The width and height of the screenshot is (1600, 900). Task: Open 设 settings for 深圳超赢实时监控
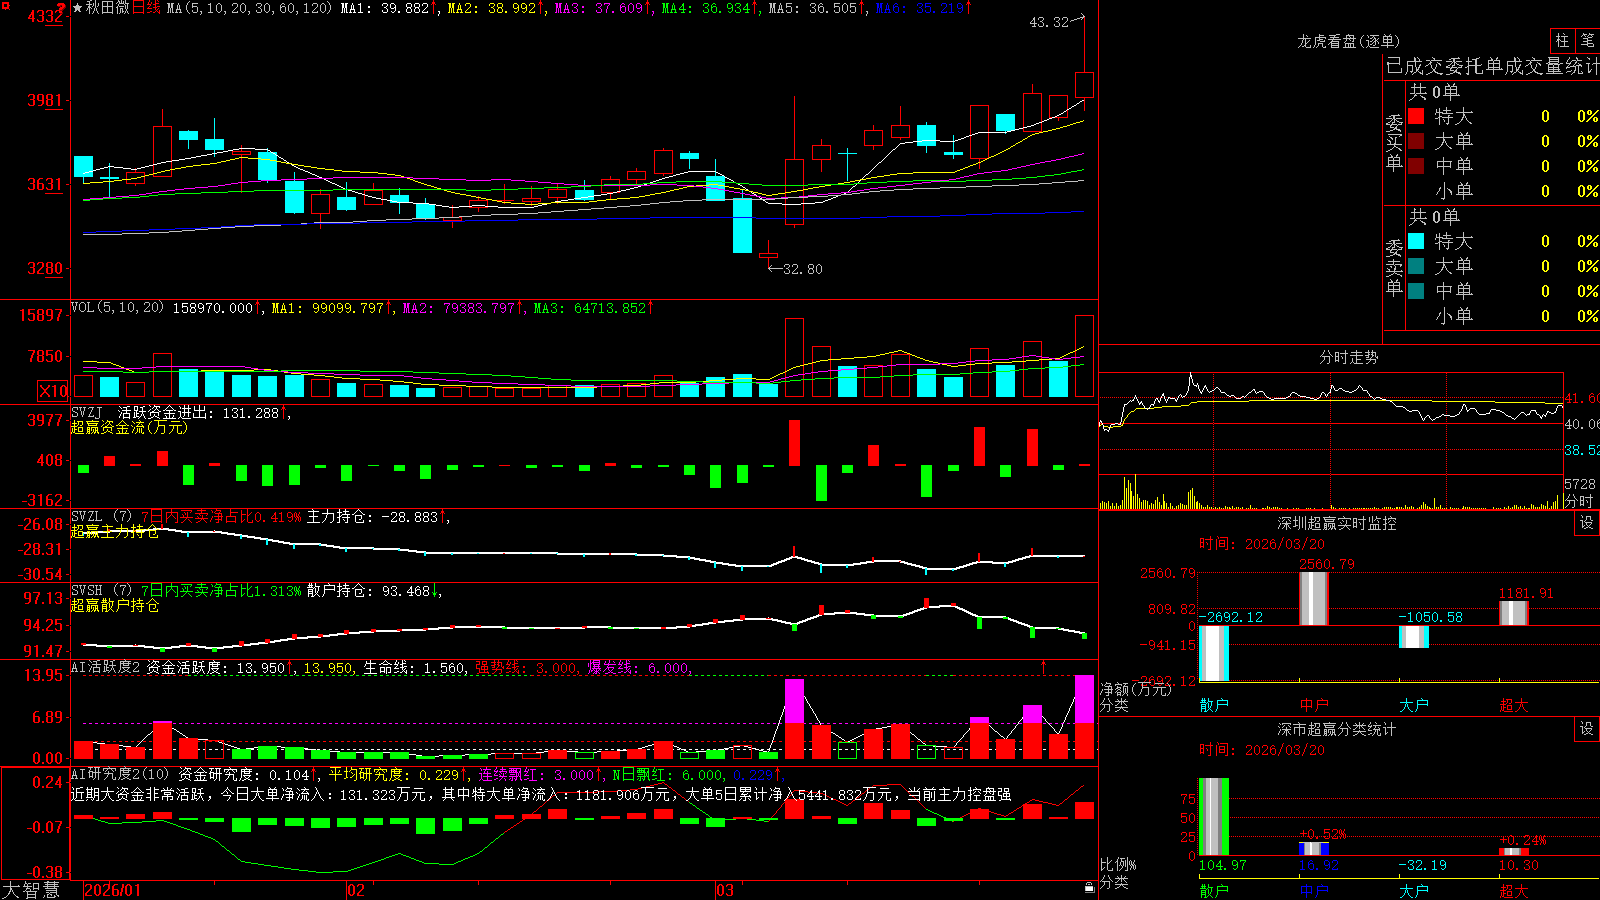click(x=1586, y=523)
